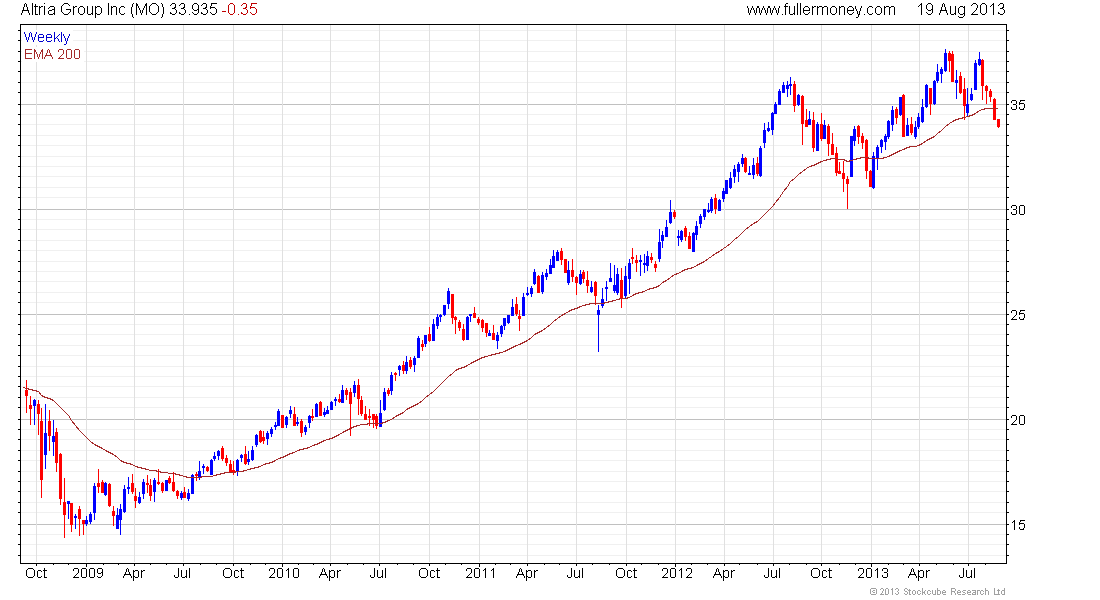Click the 15 price axis label
This screenshot has height=600, width=1100.
point(1017,525)
